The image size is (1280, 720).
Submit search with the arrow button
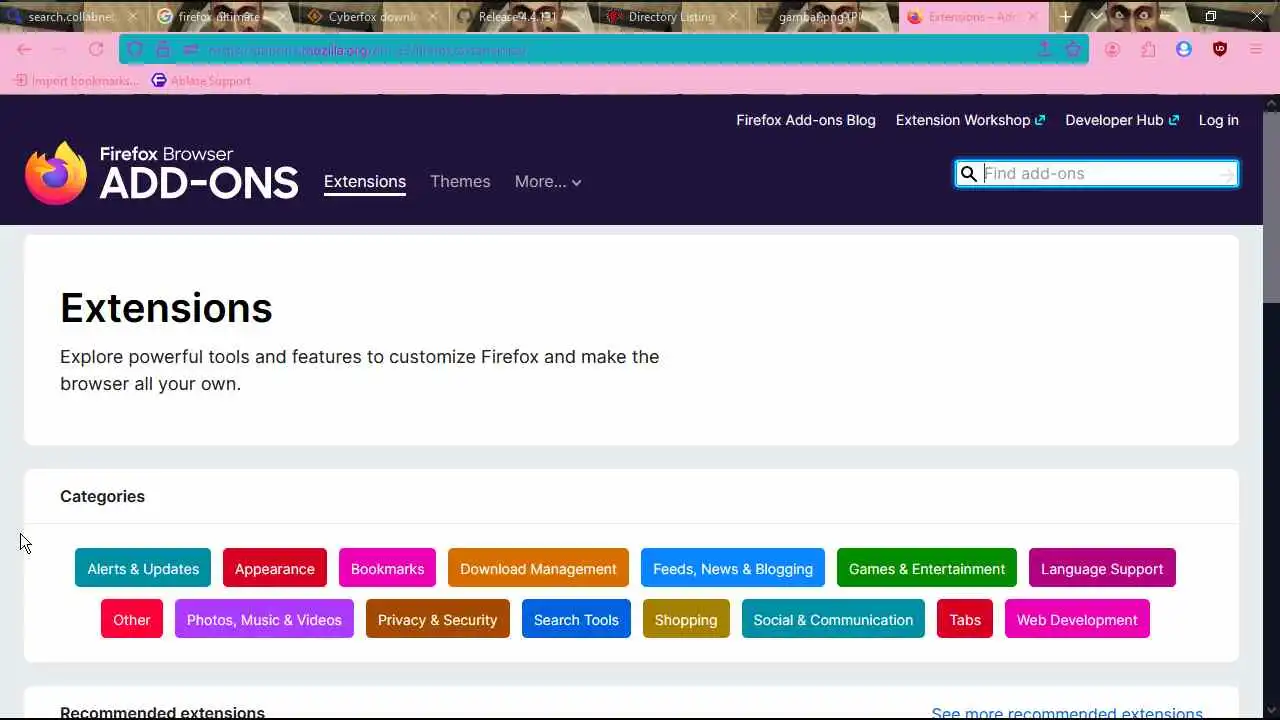point(1227,175)
